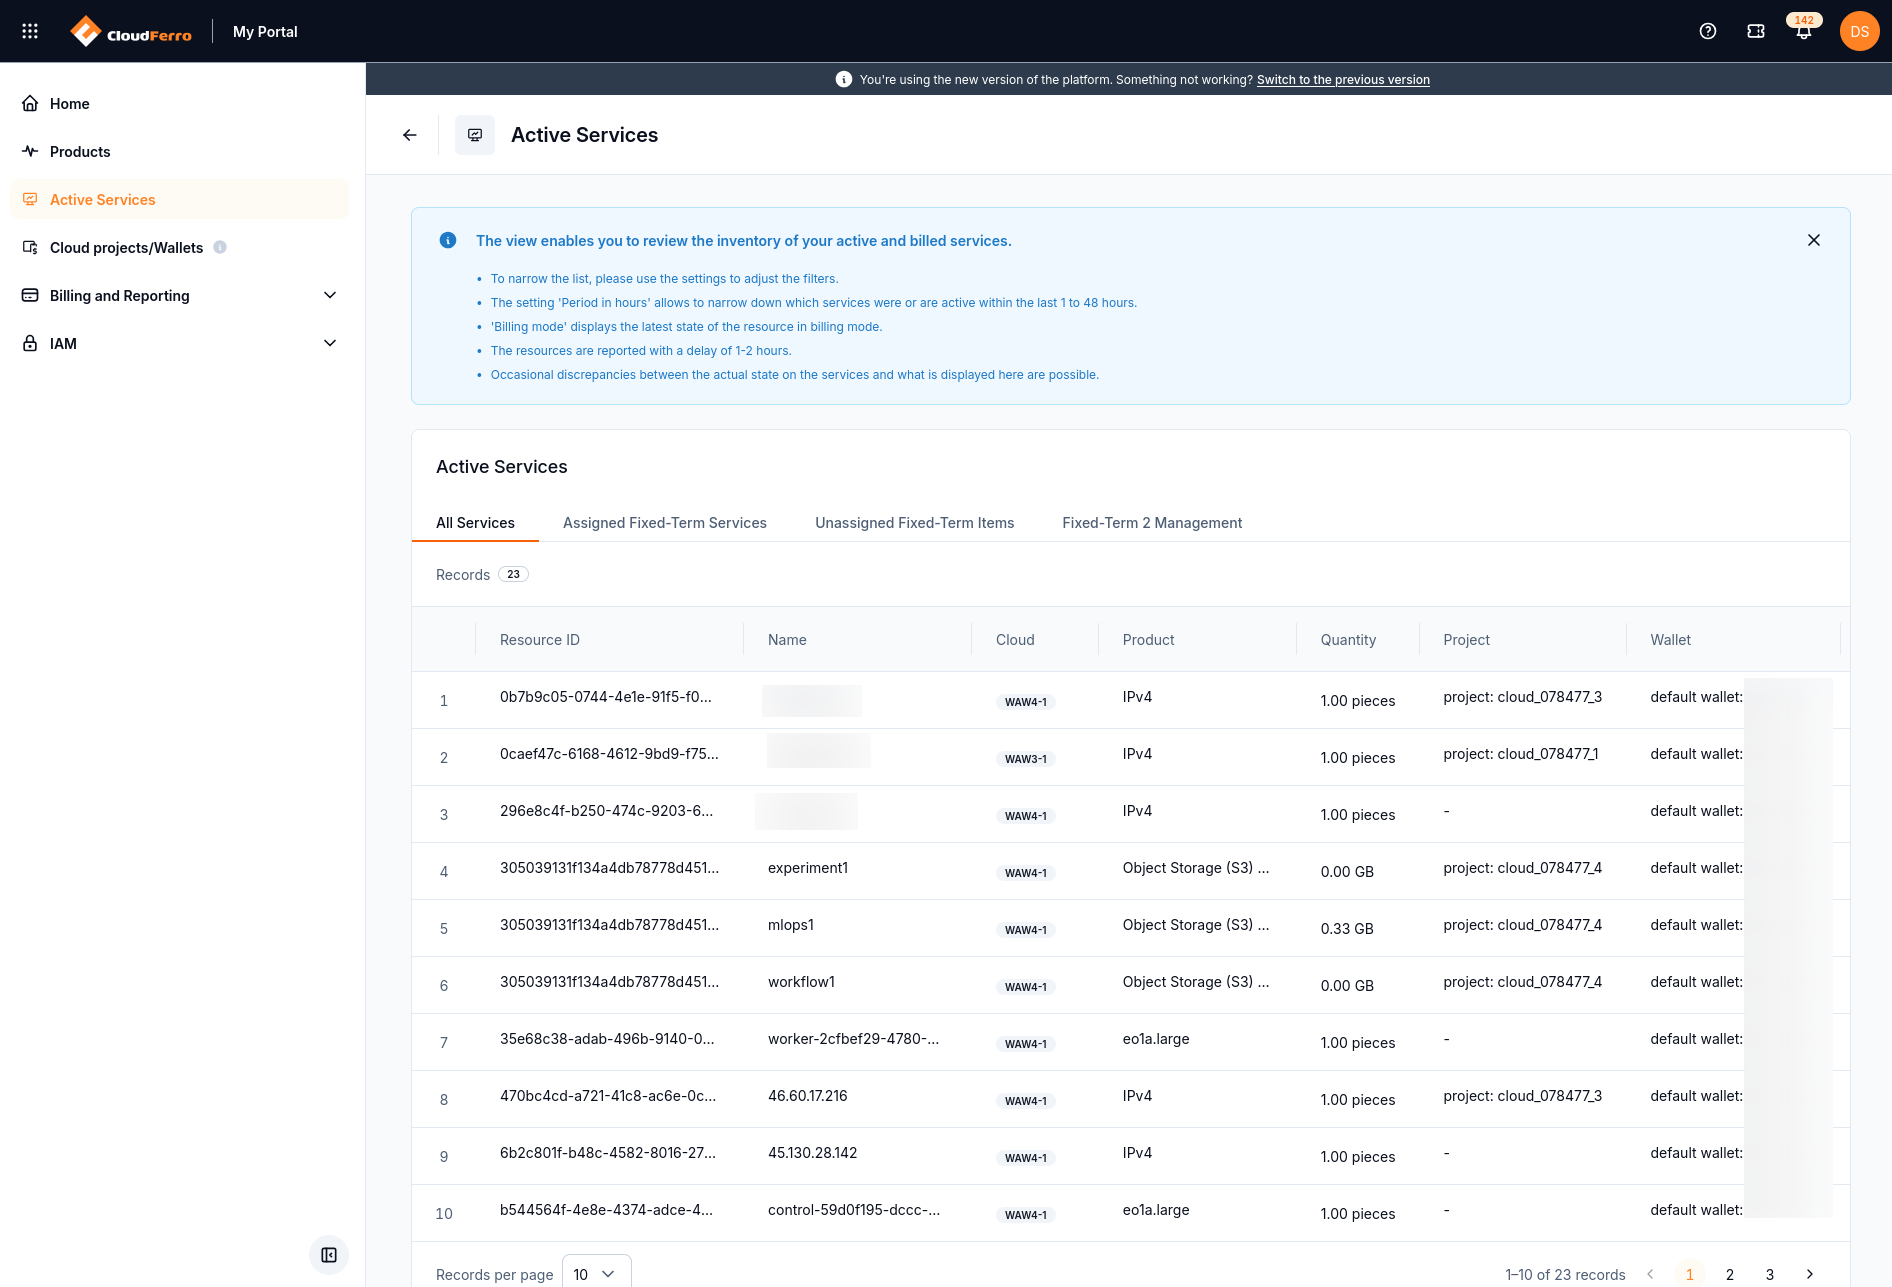Open Products in the sidebar
The height and width of the screenshot is (1287, 1892).
tap(180, 152)
